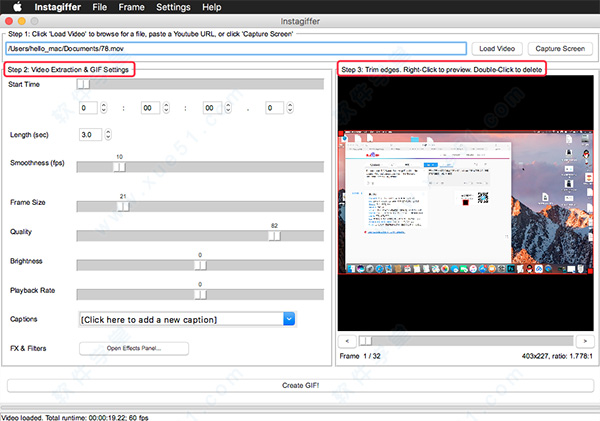The height and width of the screenshot is (421, 600).
Task: Click the 'FX & Filters' label
Action: [28, 348]
